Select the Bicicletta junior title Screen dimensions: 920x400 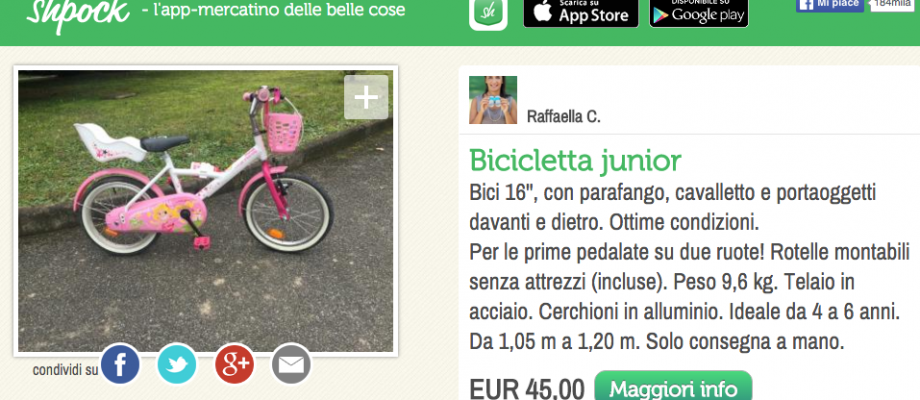[575, 160]
